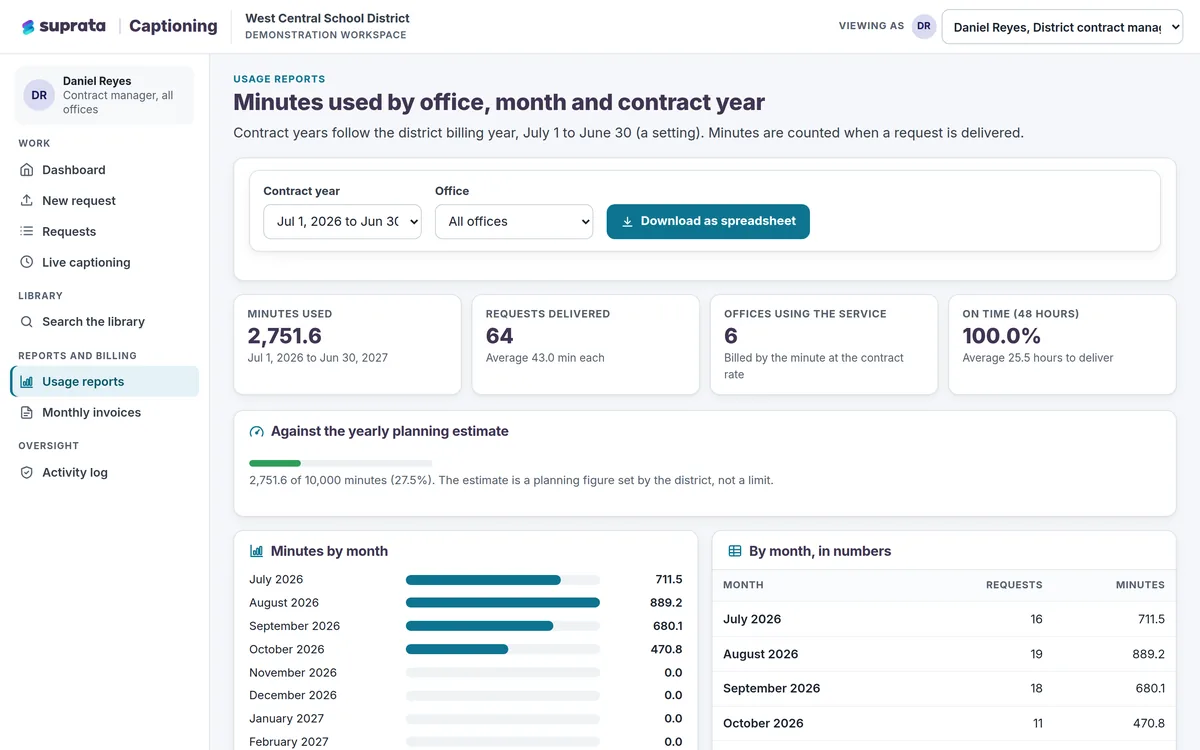The height and width of the screenshot is (750, 1200).
Task: Click the July 2026 table row label
Action: click(x=752, y=619)
